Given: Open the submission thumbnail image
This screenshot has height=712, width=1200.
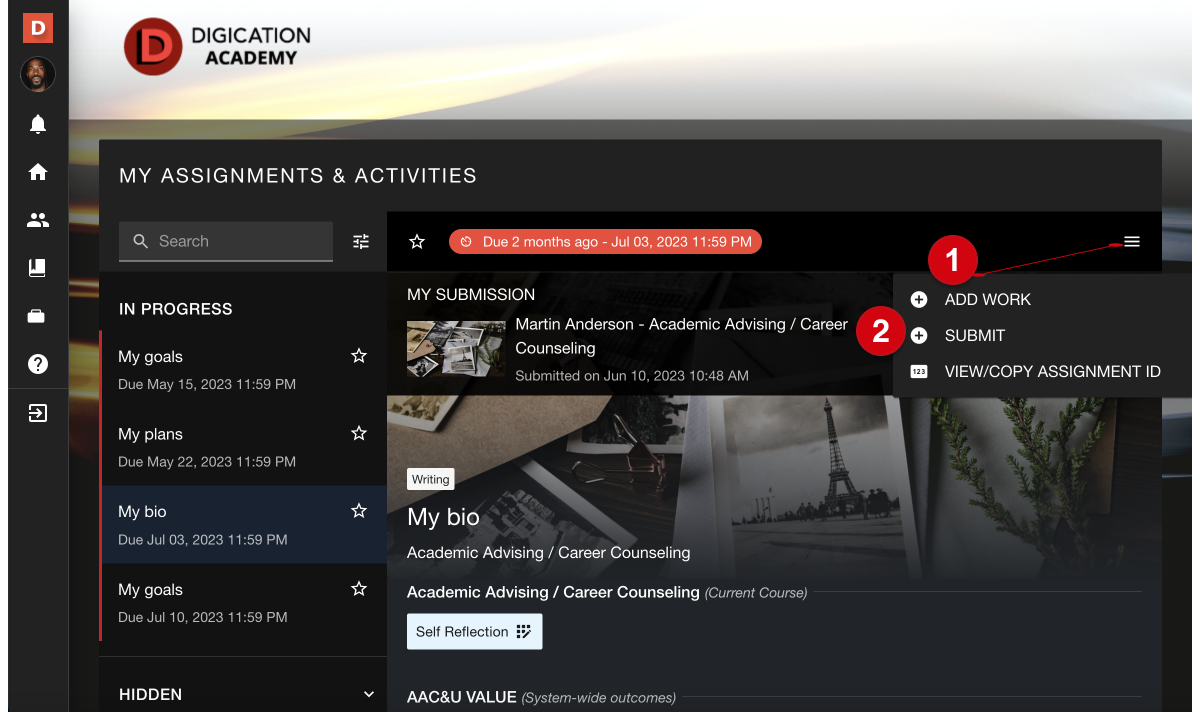Looking at the screenshot, I should pyautogui.click(x=456, y=348).
